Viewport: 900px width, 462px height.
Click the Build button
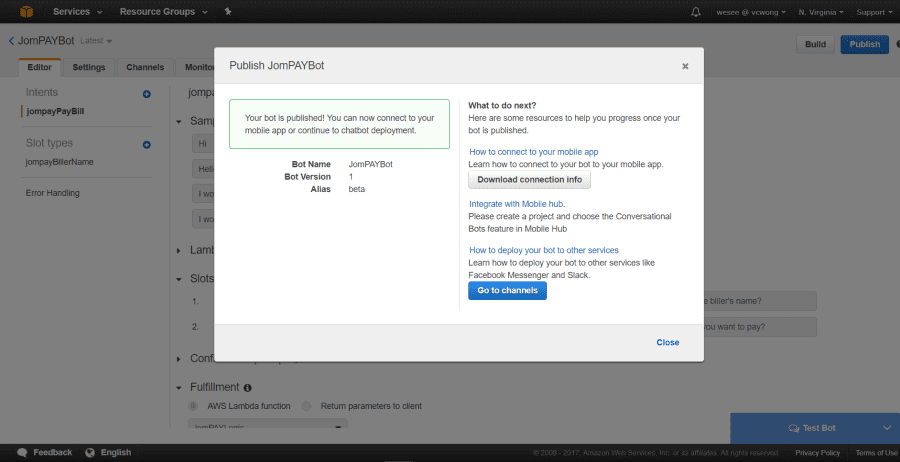coord(815,44)
